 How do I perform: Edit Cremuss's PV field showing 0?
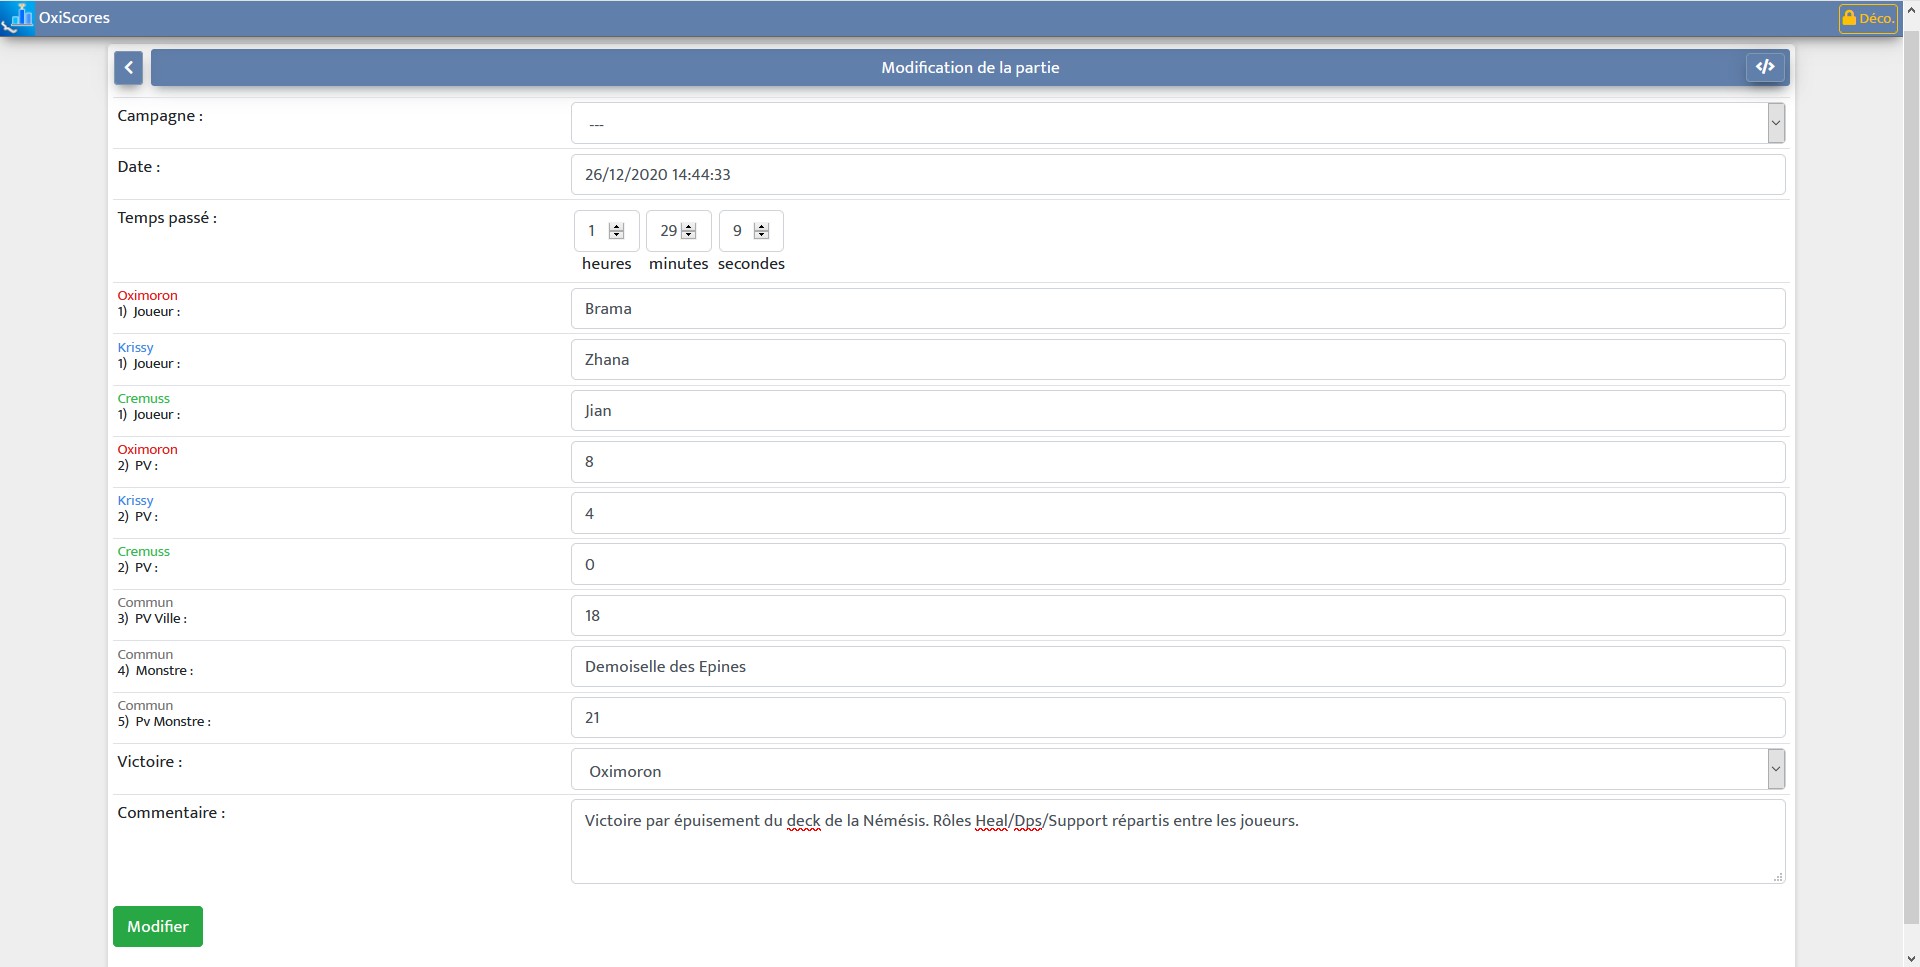(x=1178, y=564)
